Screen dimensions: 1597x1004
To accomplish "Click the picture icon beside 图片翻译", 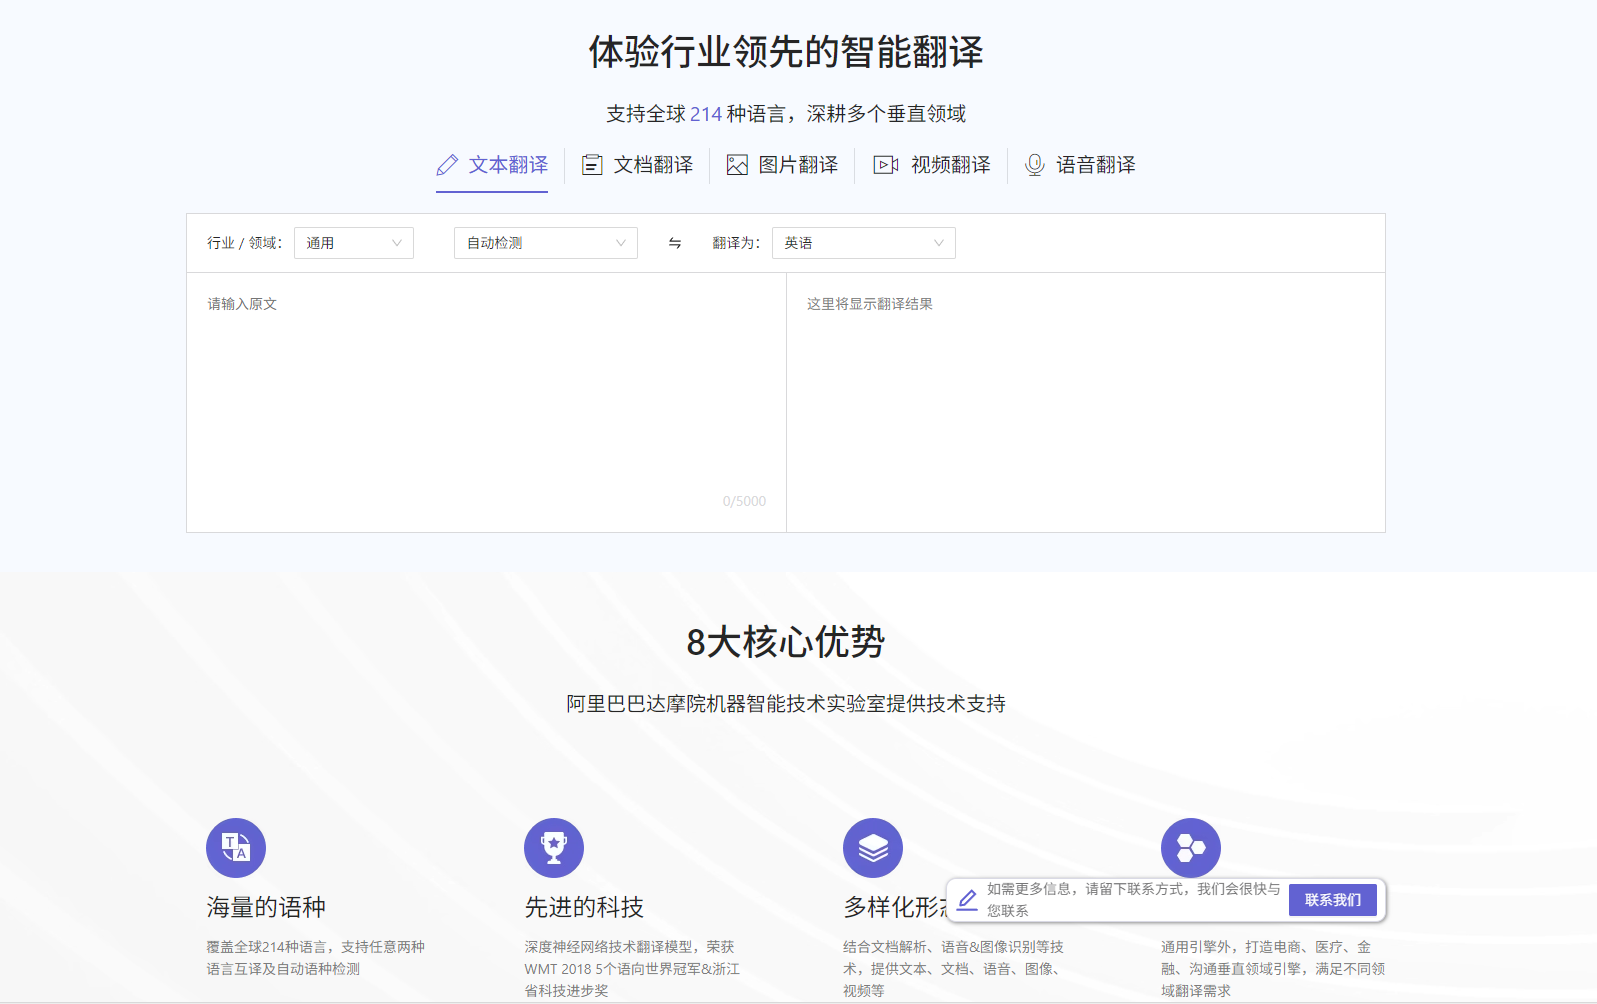I will coord(737,165).
